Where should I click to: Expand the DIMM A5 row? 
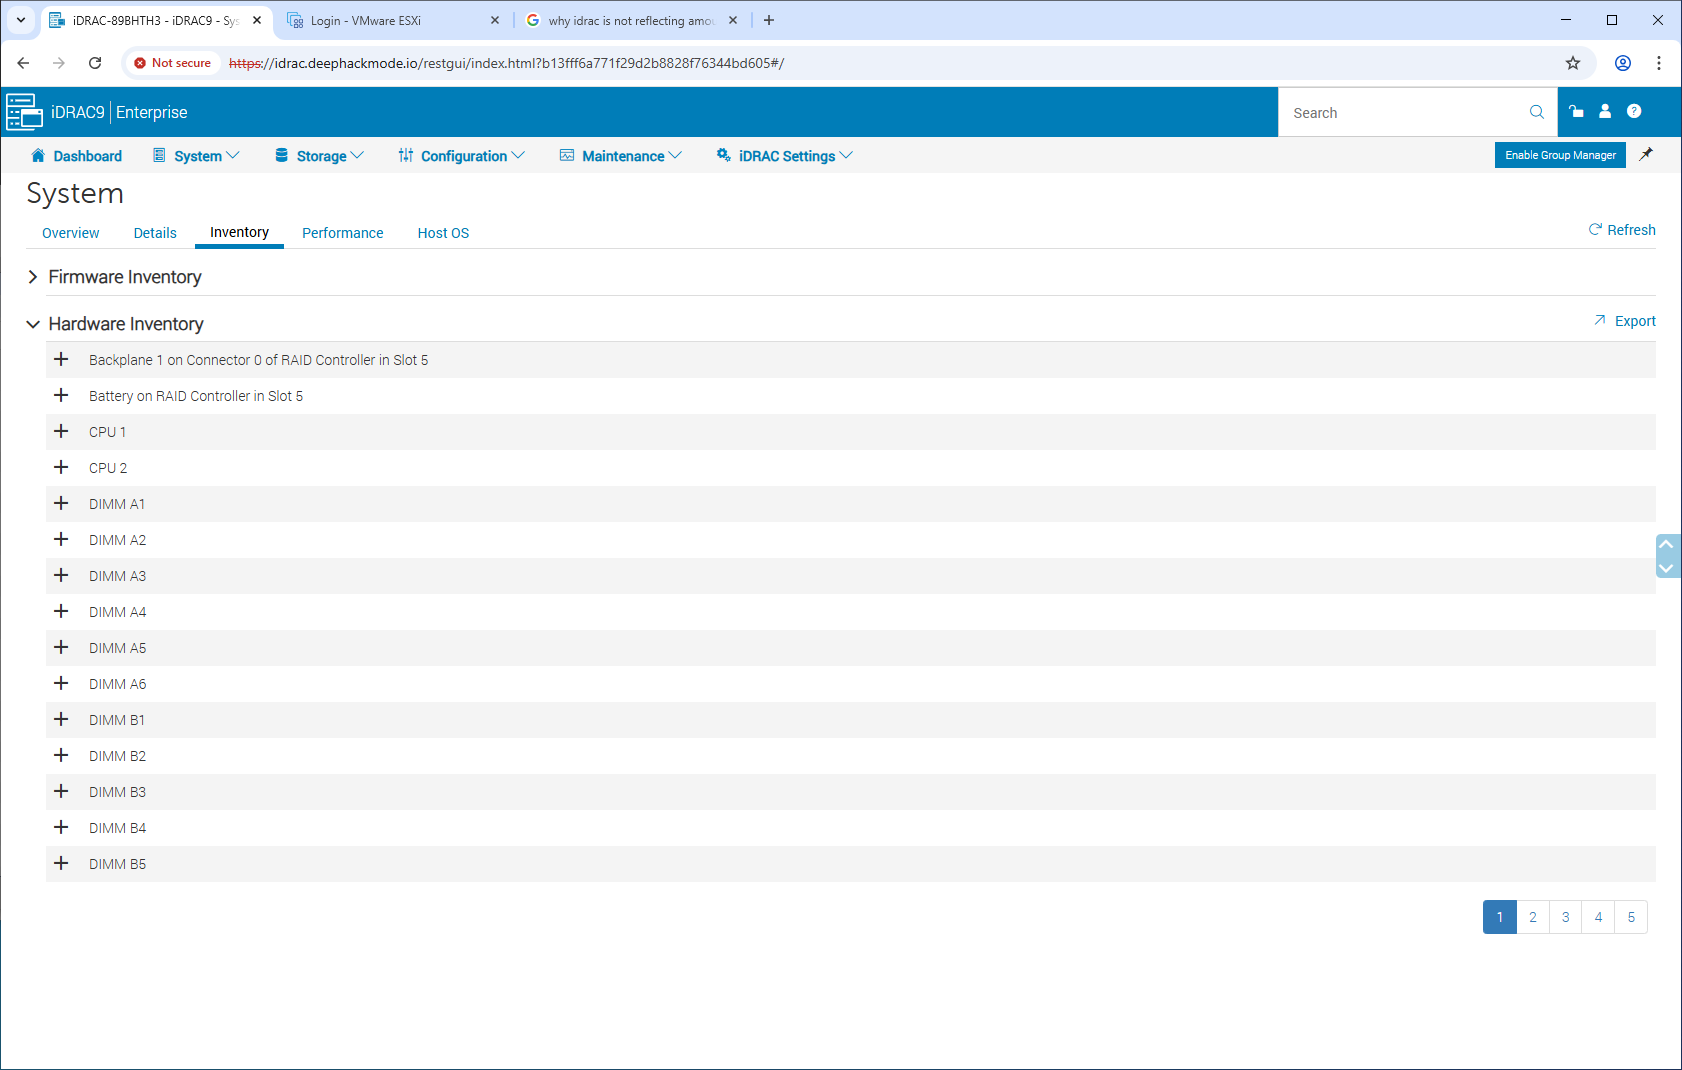click(x=61, y=647)
